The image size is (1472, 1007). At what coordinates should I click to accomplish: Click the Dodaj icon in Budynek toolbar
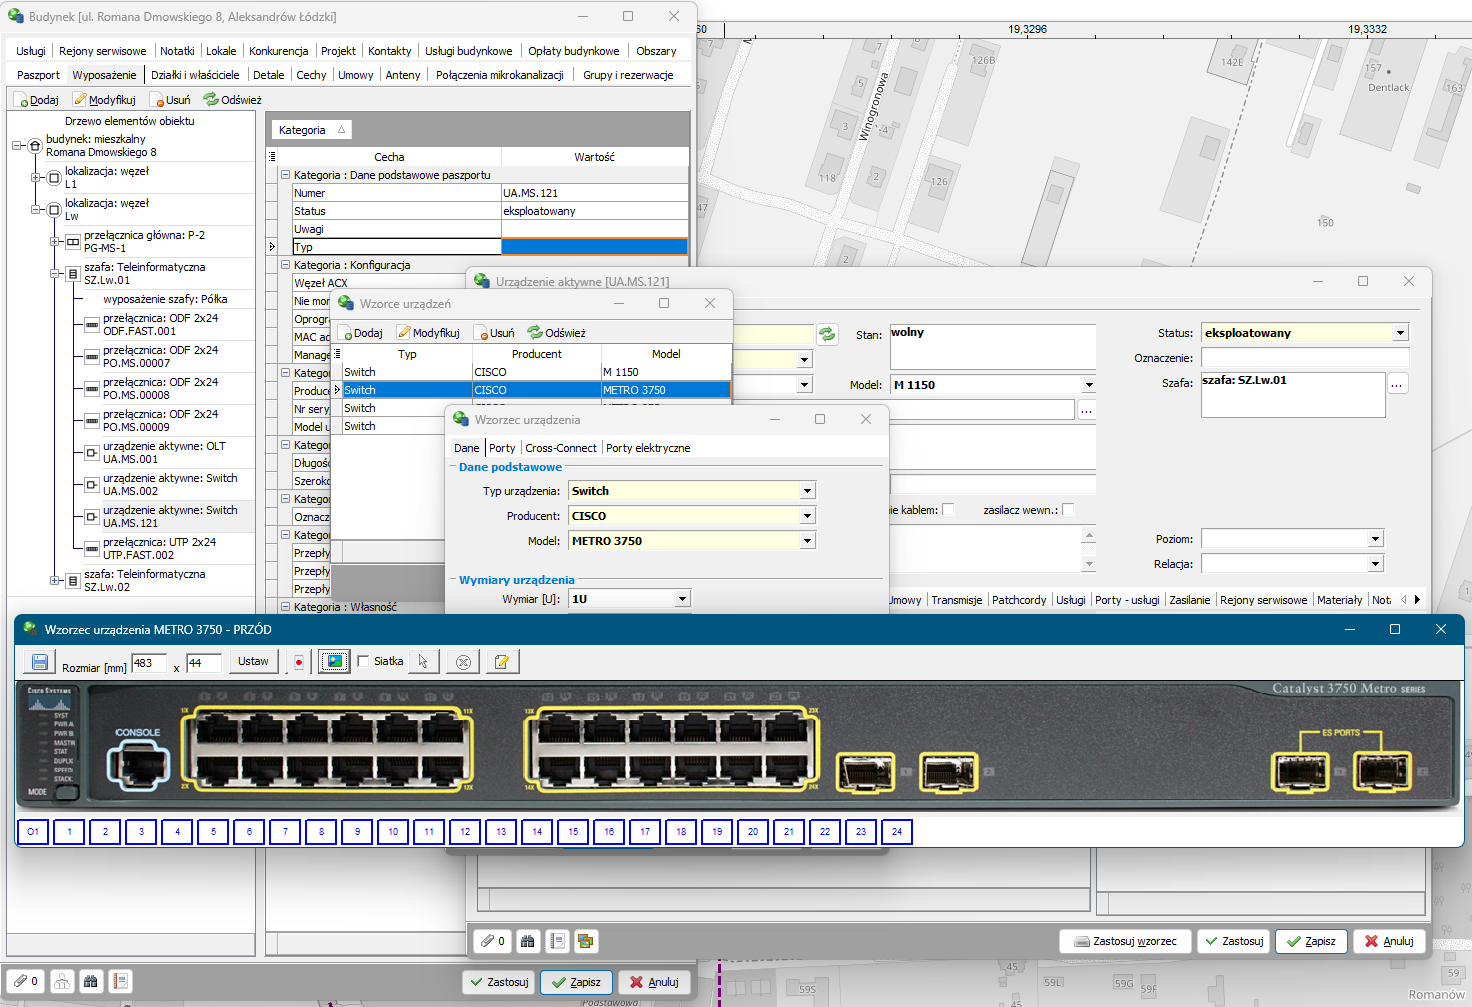coord(37,100)
